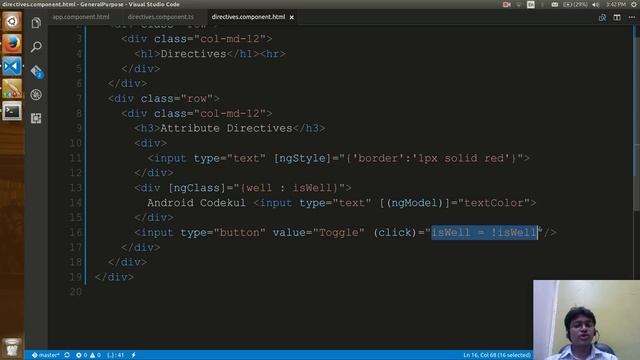The width and height of the screenshot is (640, 360).
Task: Close the directives.component.html tab
Action: pos(291,17)
